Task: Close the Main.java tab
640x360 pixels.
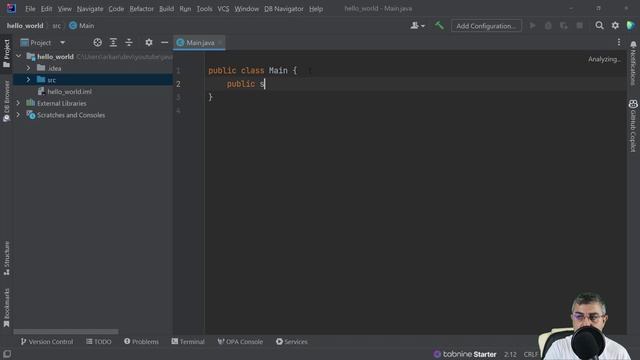Action: [x=220, y=42]
